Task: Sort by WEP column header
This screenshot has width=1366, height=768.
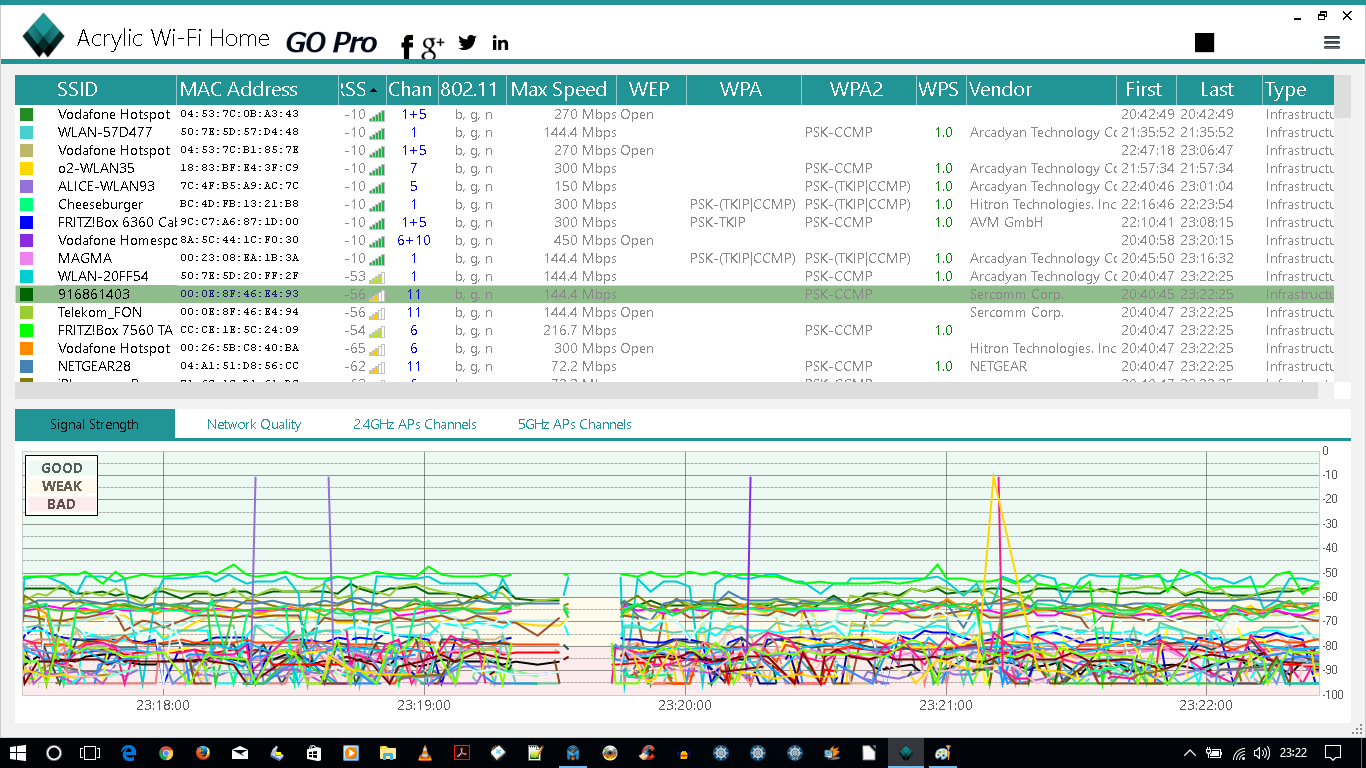Action: point(651,90)
